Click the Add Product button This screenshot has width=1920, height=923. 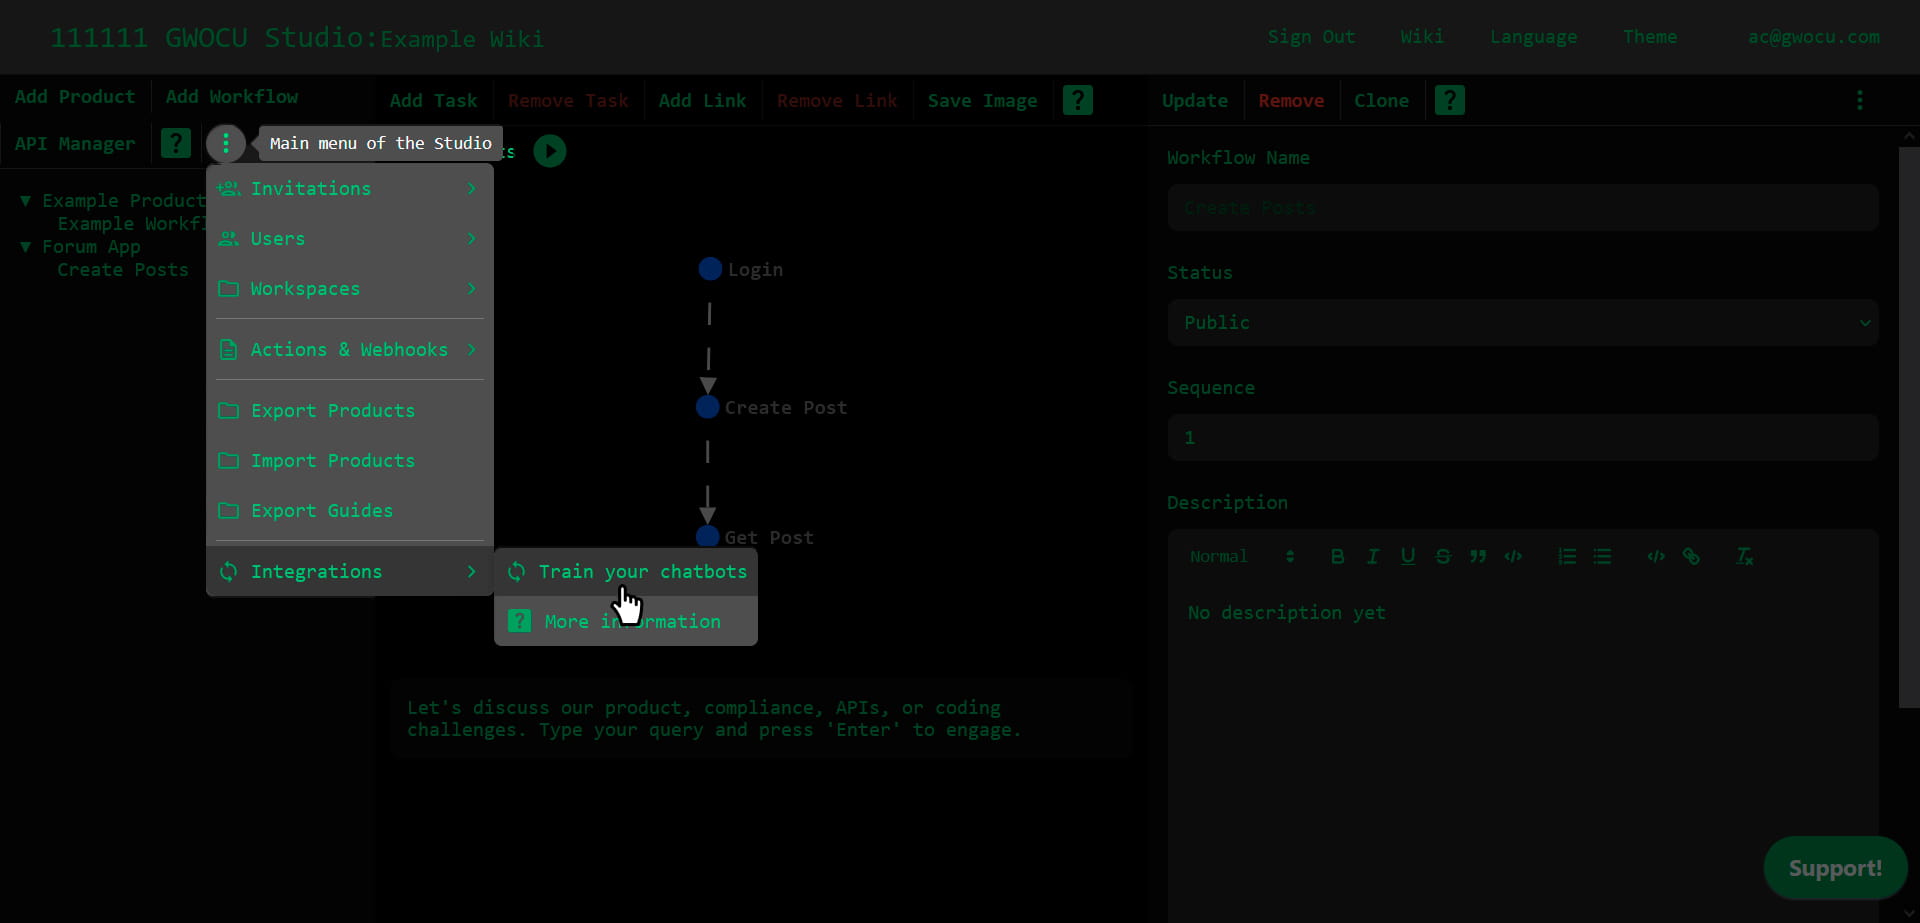(x=75, y=97)
